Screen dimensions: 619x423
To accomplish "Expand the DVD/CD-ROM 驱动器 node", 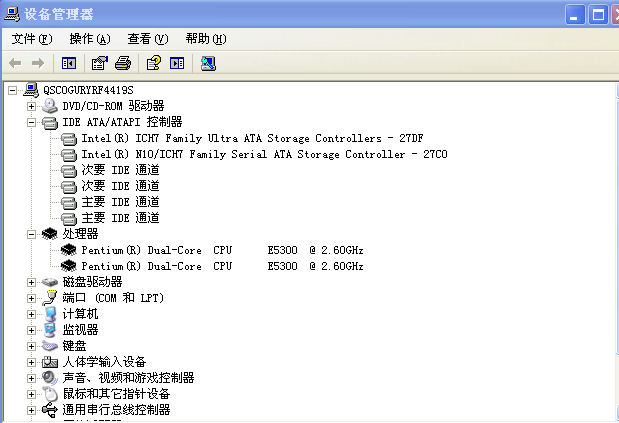I will pos(32,106).
